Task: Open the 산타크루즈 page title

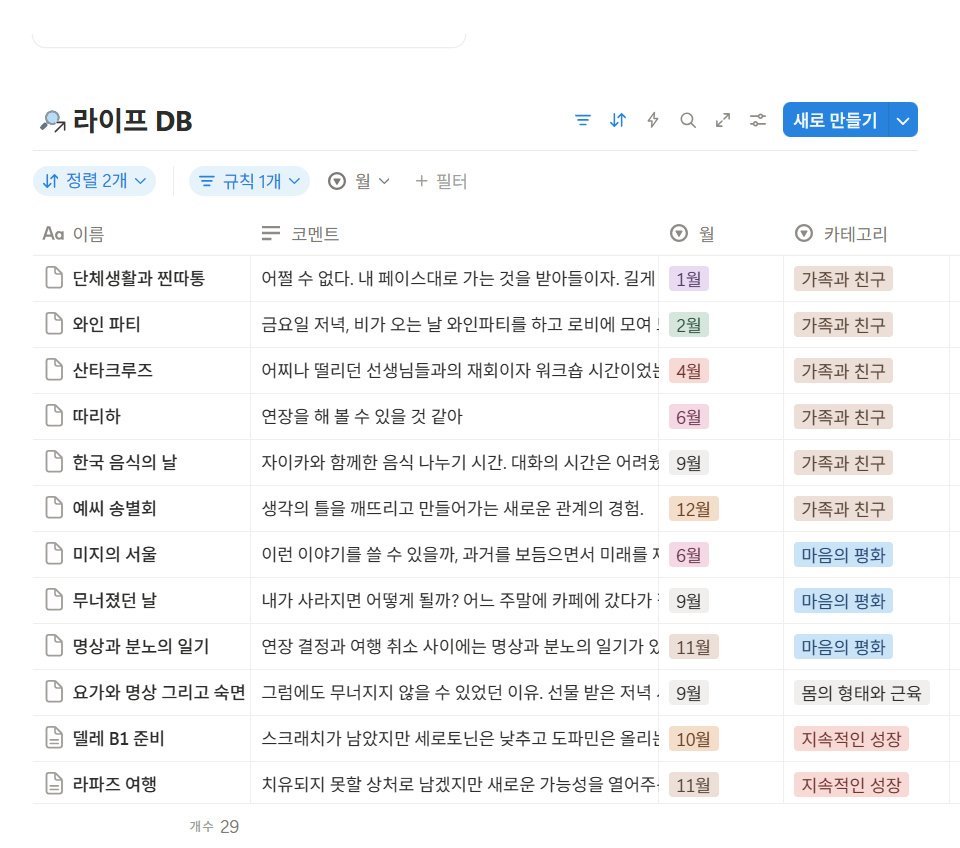Action: 113,370
